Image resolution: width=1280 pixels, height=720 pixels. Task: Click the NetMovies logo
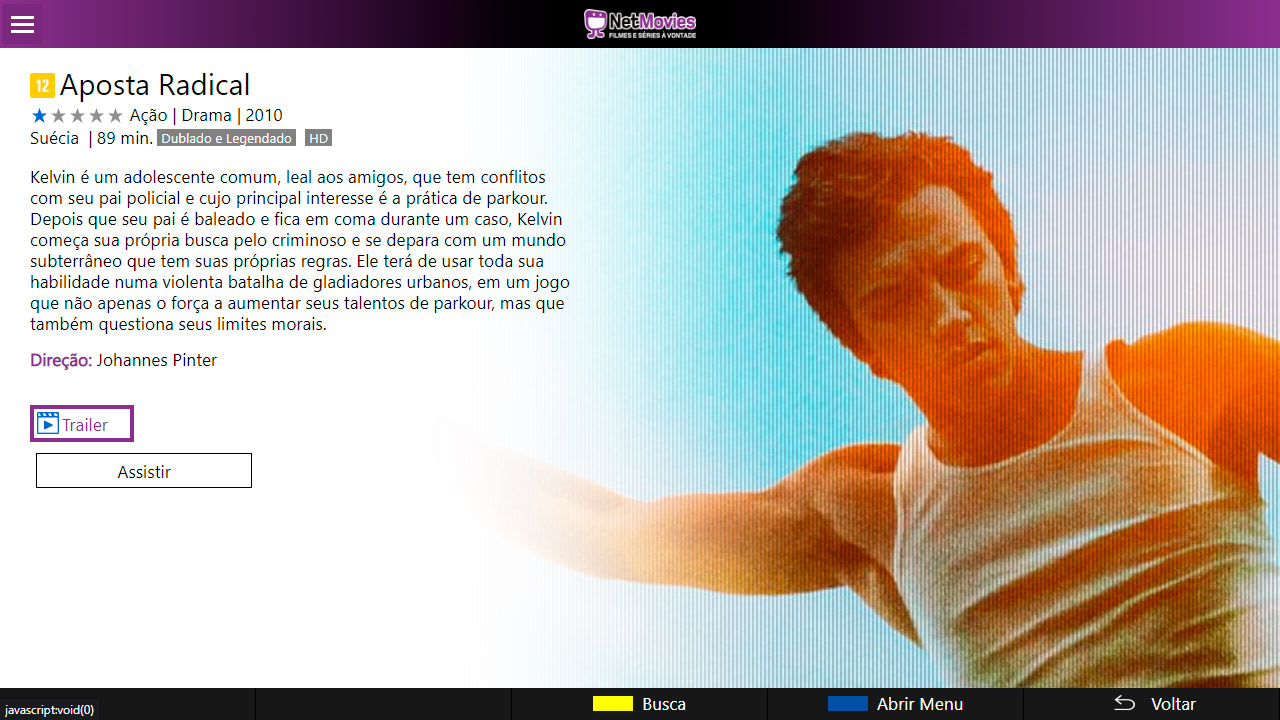(639, 23)
